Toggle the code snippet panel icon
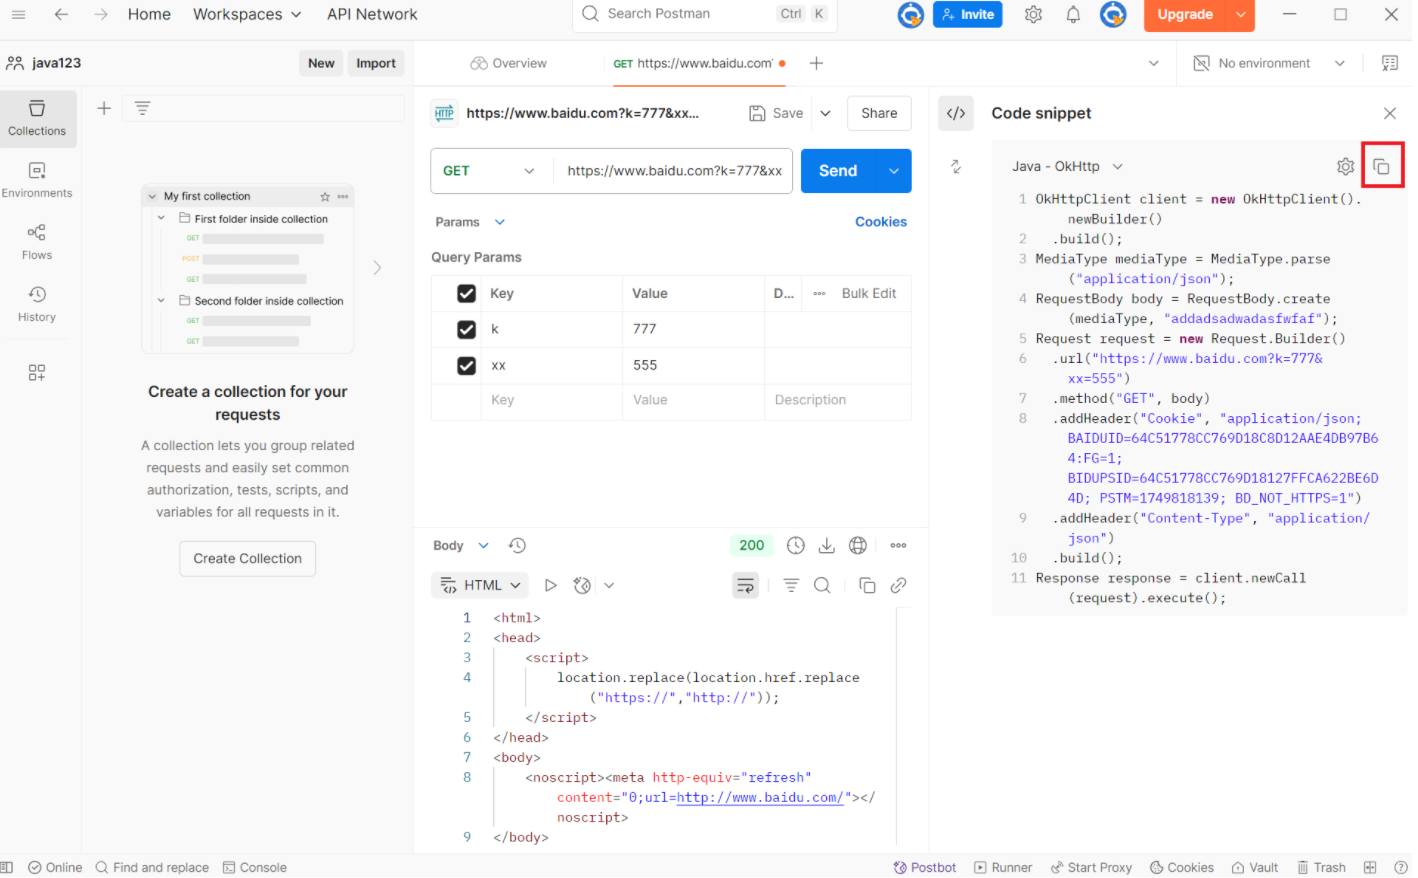This screenshot has height=878, width=1418. (x=956, y=113)
